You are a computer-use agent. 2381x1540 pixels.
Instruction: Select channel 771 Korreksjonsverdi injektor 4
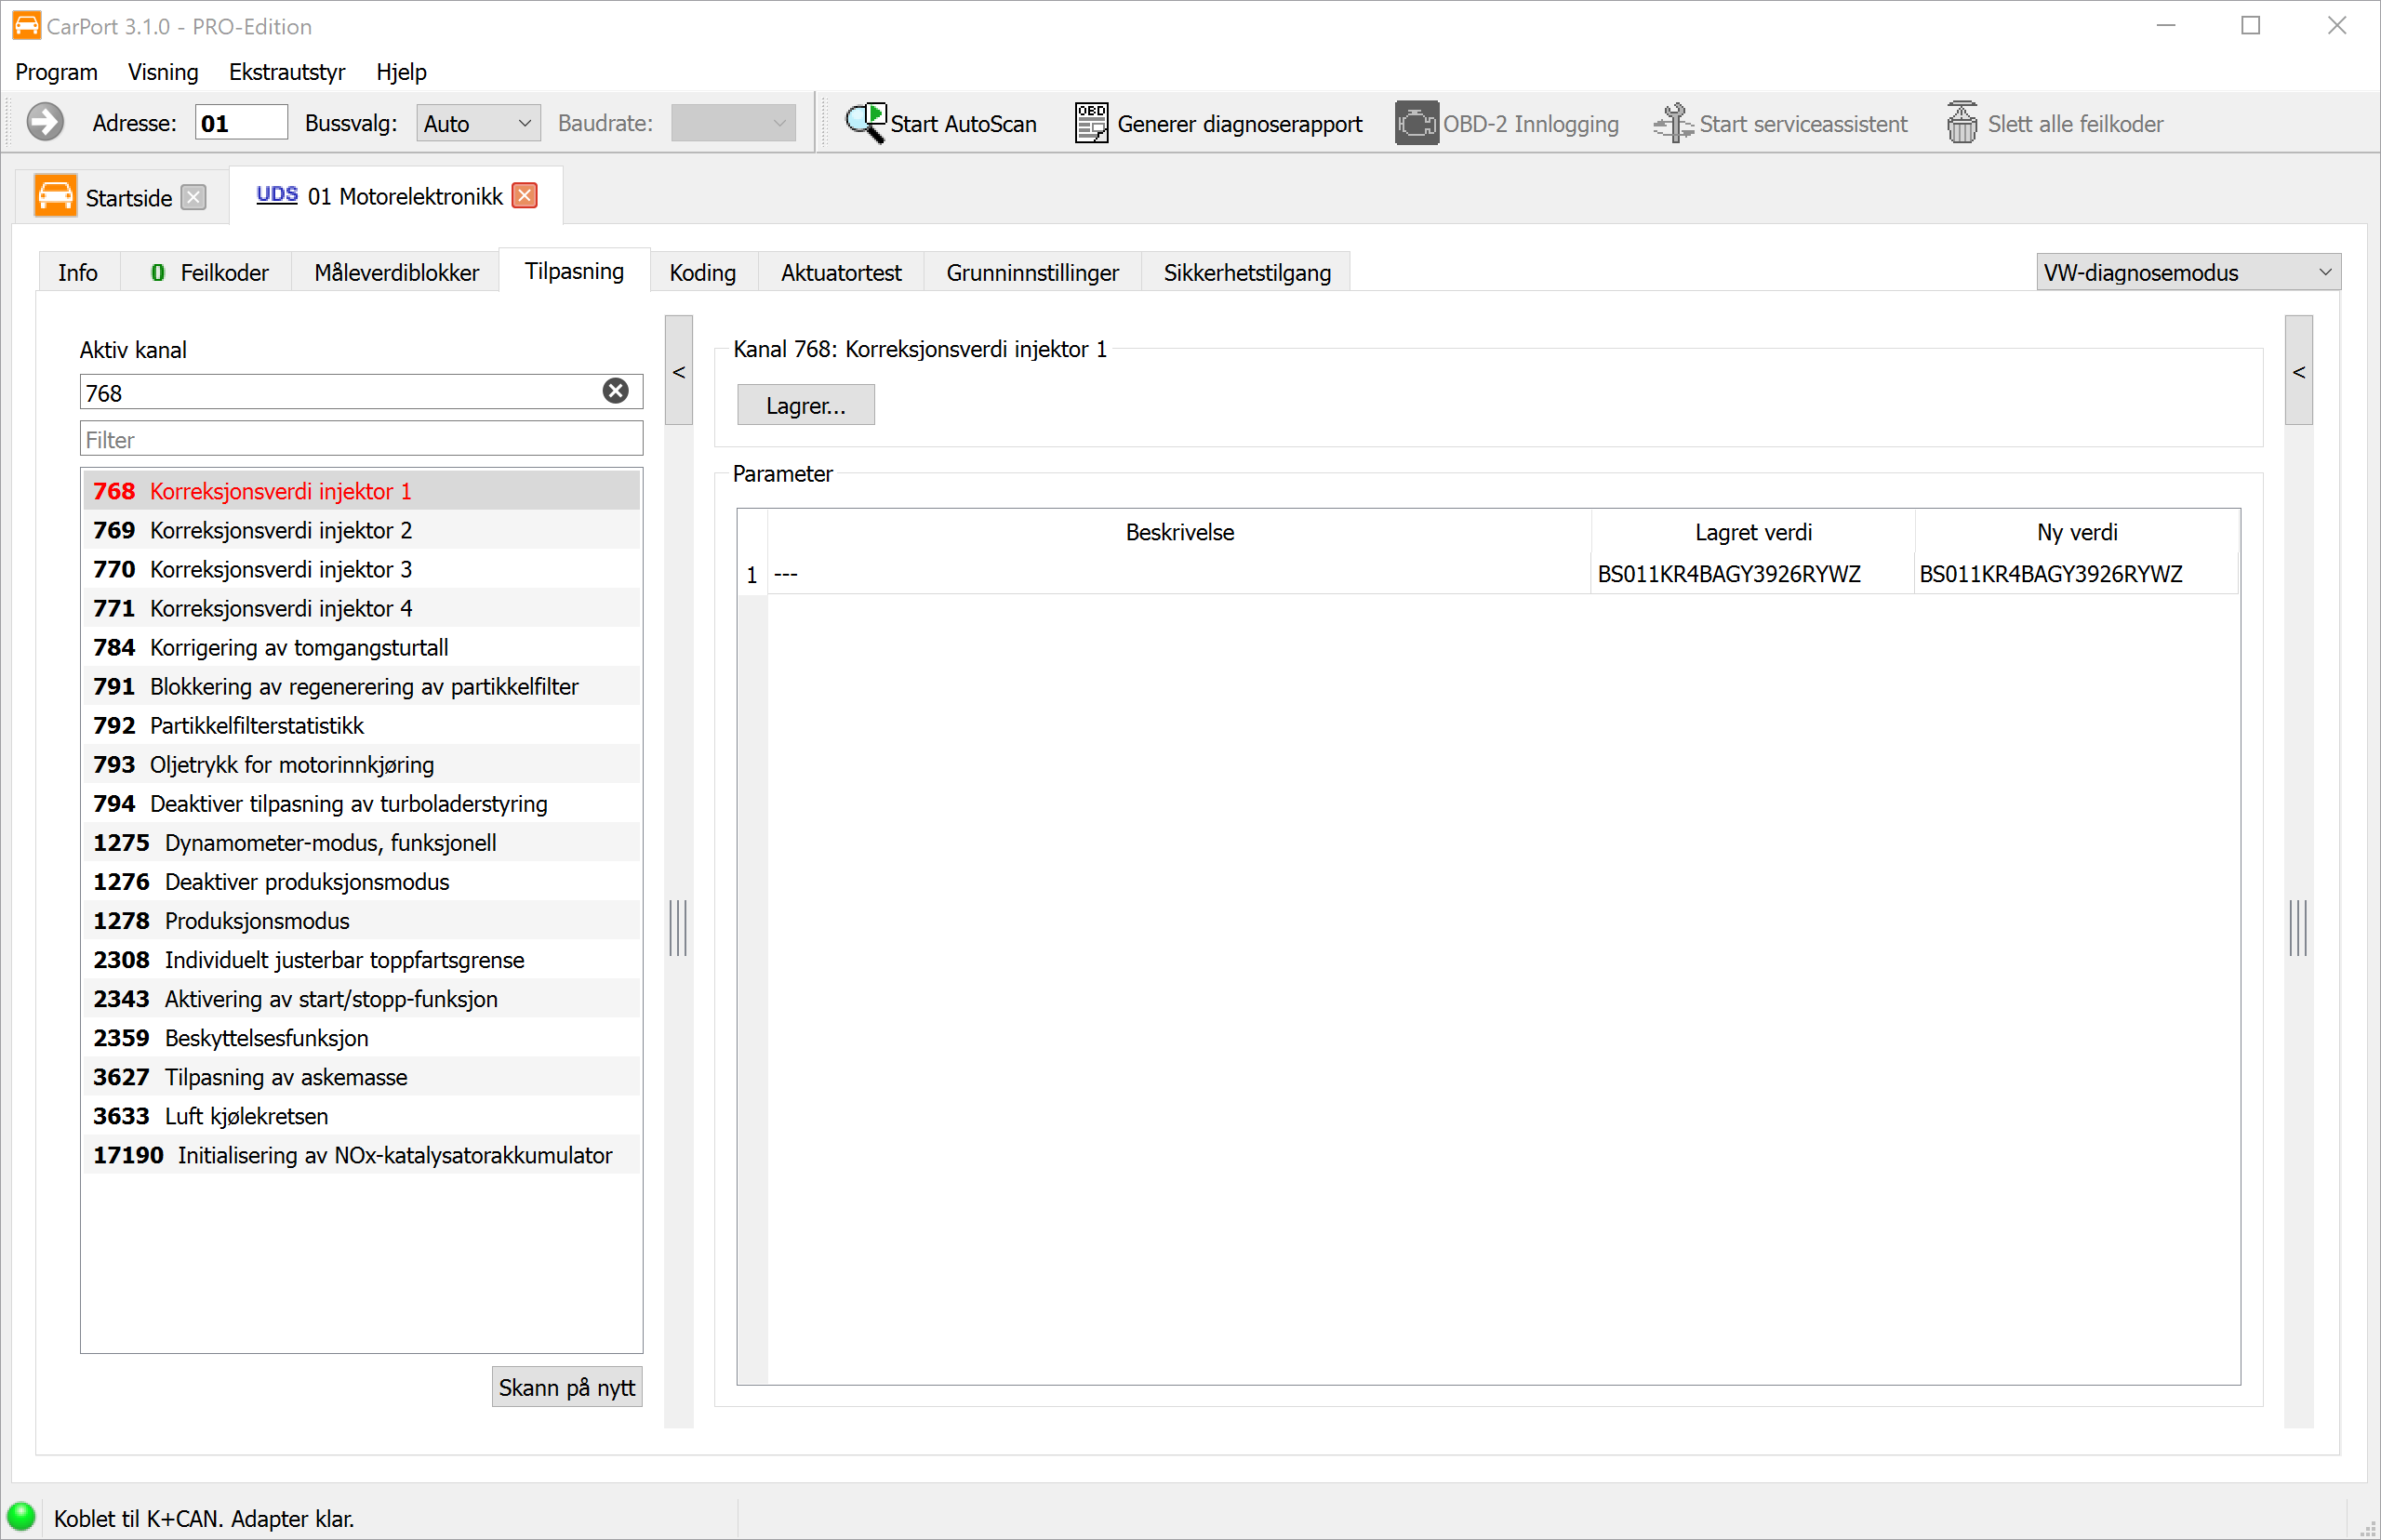(361, 608)
